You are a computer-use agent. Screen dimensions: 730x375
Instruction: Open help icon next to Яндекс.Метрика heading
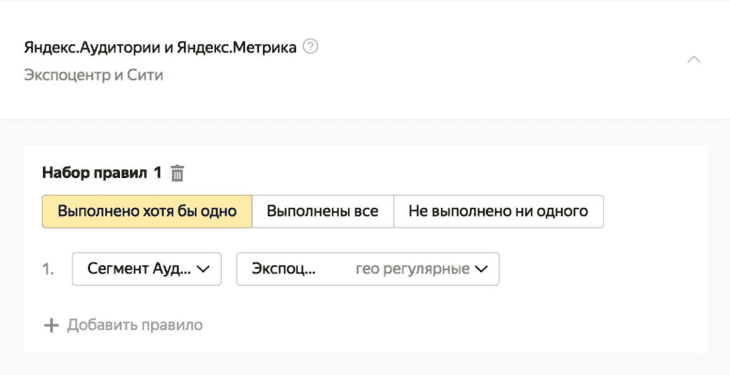(311, 47)
